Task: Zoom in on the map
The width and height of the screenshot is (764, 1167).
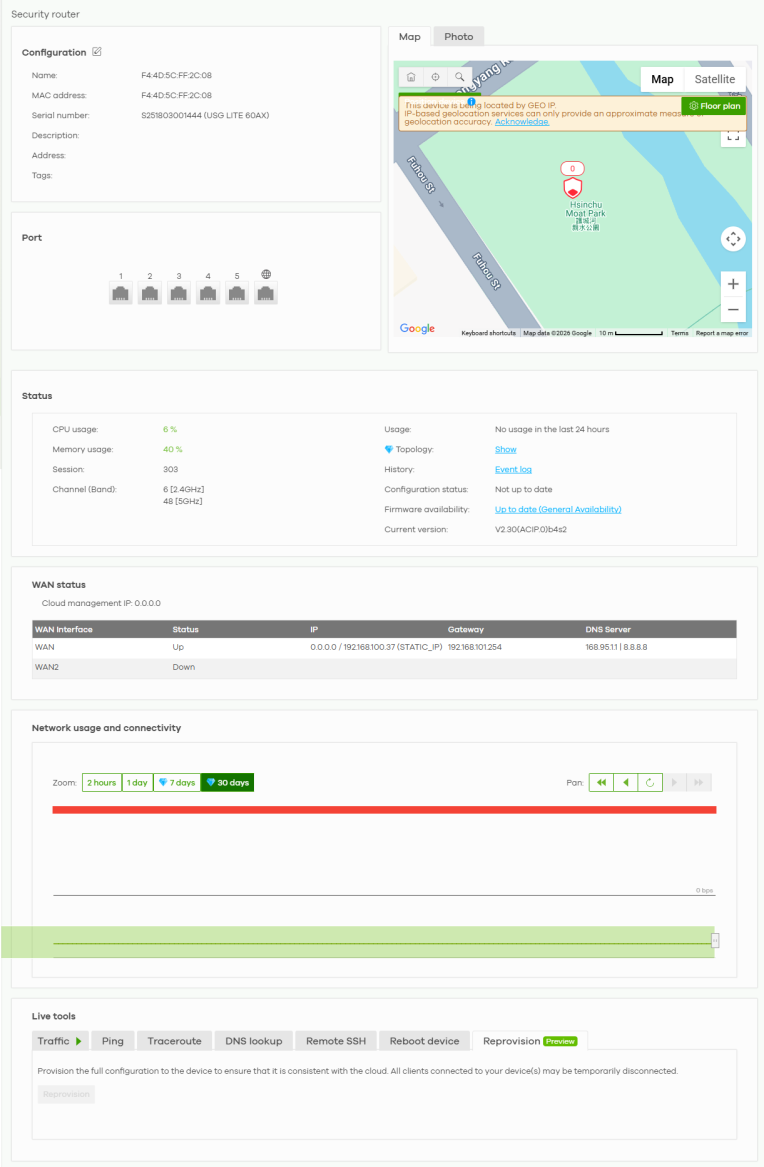Action: coord(733,284)
